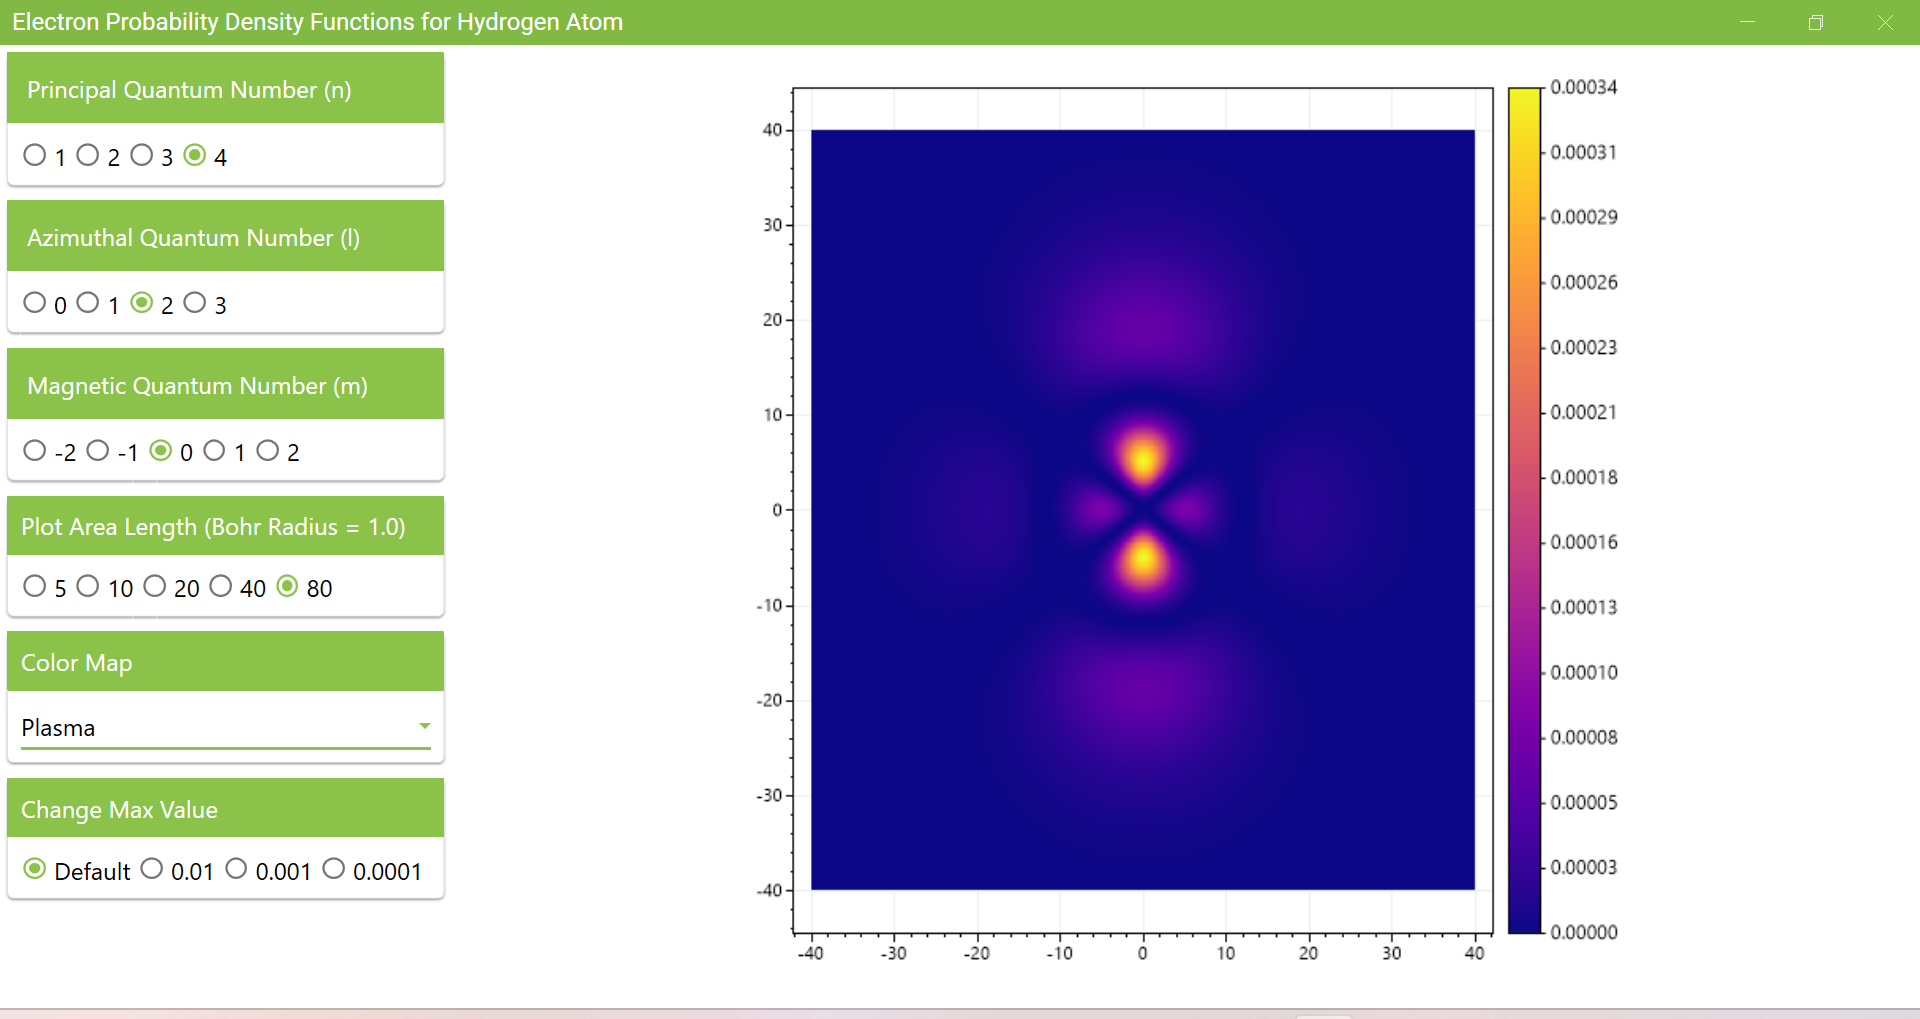Choose plot area length 10
Image resolution: width=1920 pixels, height=1019 pixels.
click(88, 586)
